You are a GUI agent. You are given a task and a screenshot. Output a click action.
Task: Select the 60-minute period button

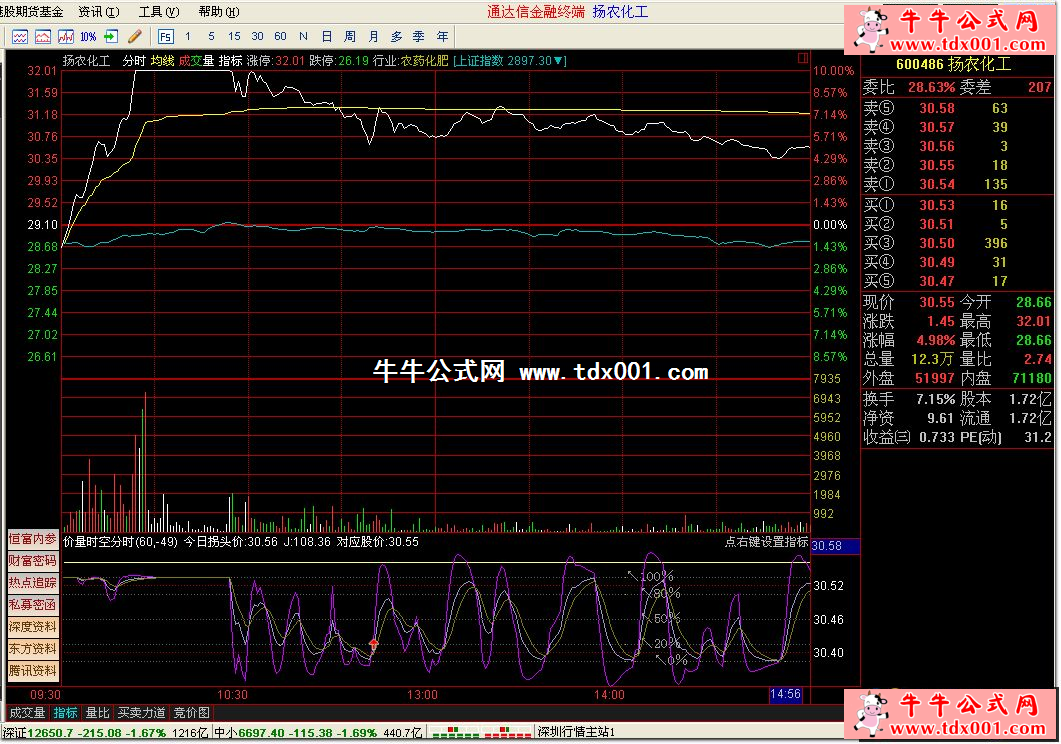coord(280,37)
